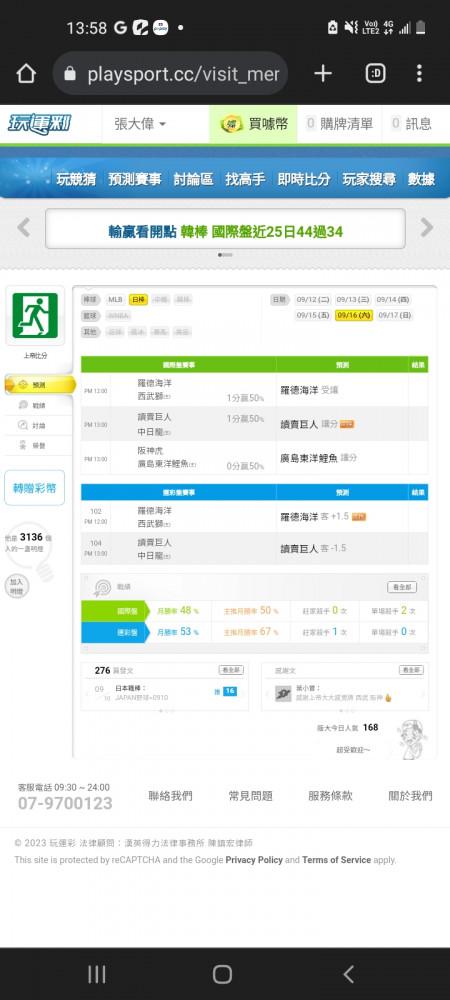450x1000 pixels.
Task: Click the 玩運彩 site logo
Action: click(x=40, y=124)
